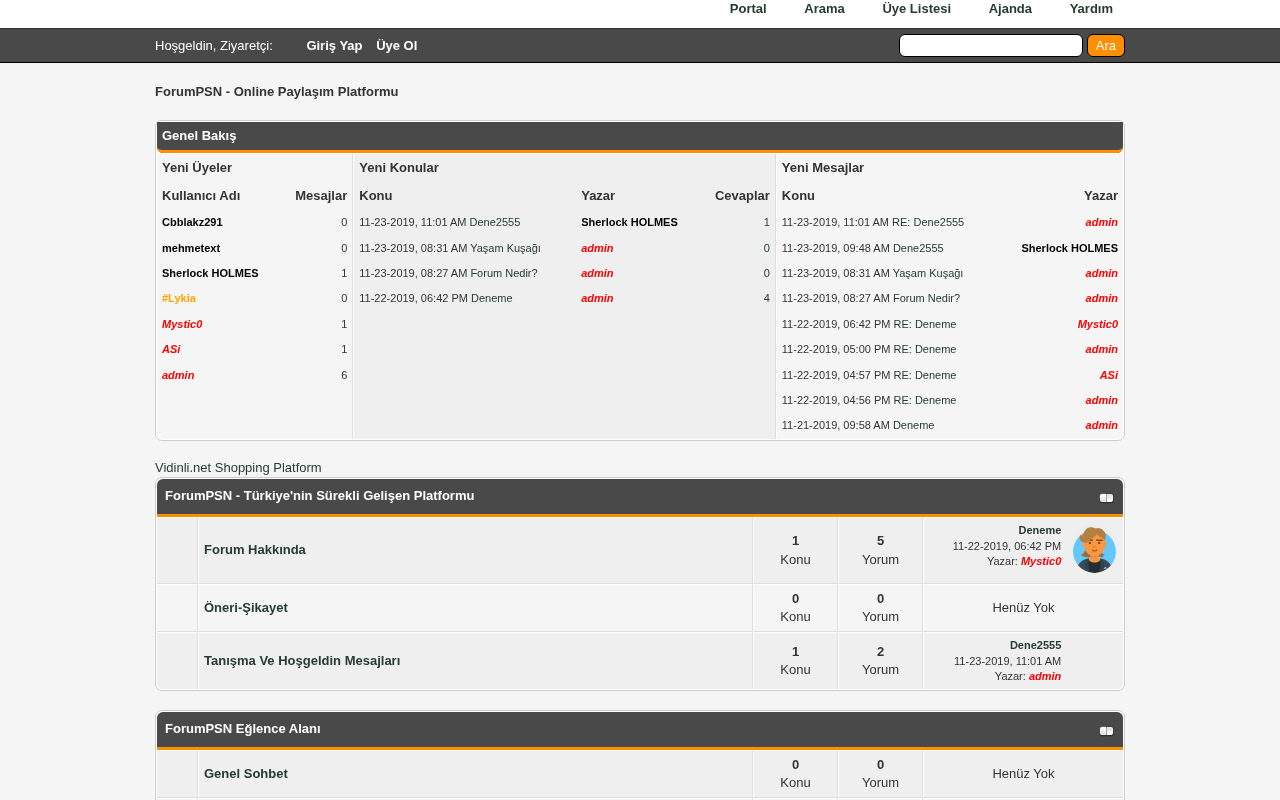
Task: Click the Üye Ol register link
Action: coord(397,46)
